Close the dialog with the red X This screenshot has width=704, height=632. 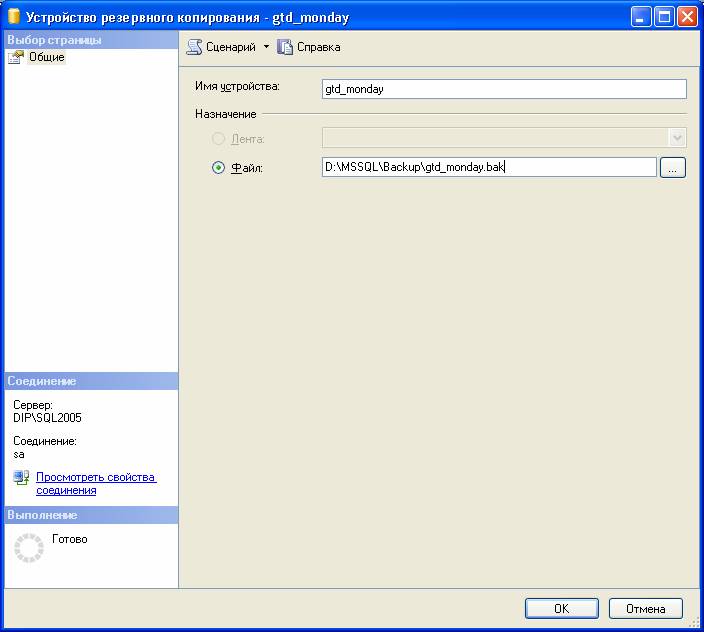(x=687, y=17)
